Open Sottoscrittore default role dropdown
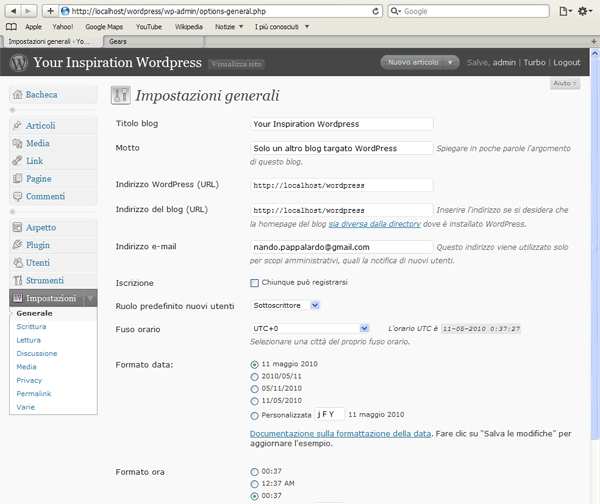Viewport: 600px width, 504px height. [x=285, y=305]
